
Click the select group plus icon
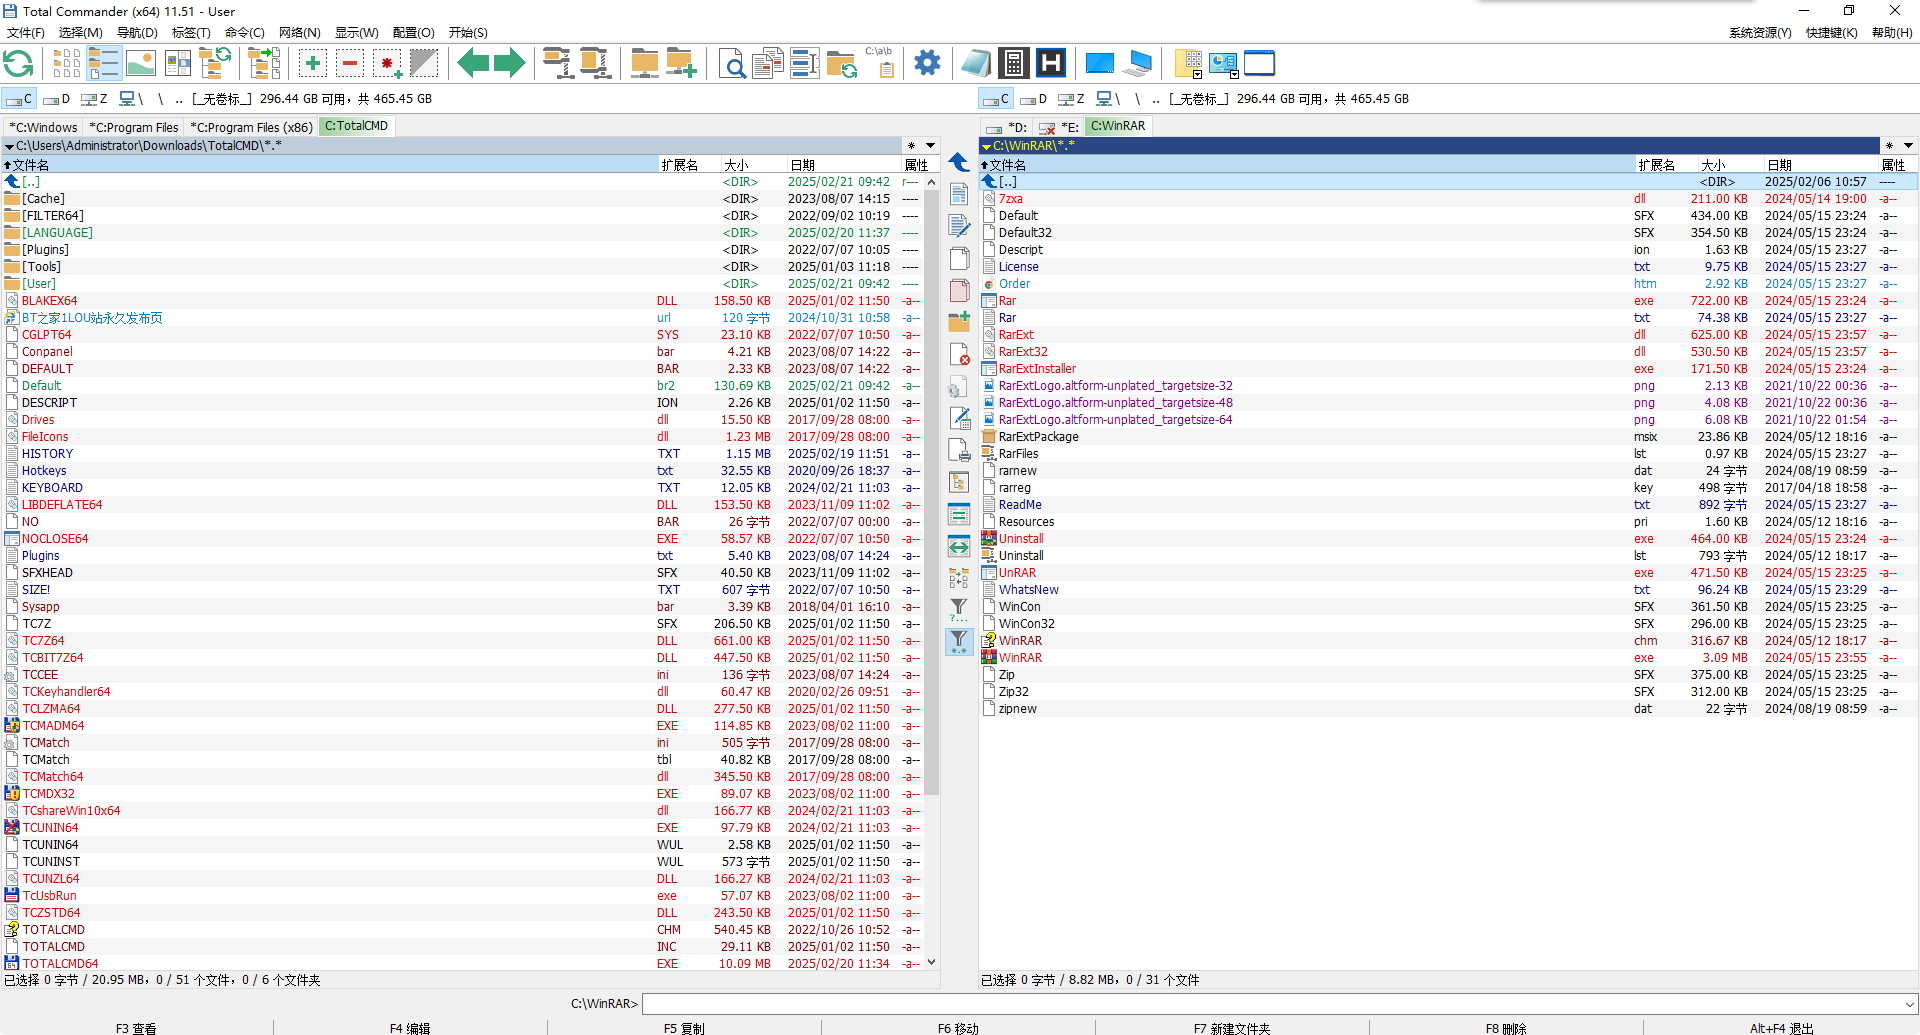pos(313,64)
